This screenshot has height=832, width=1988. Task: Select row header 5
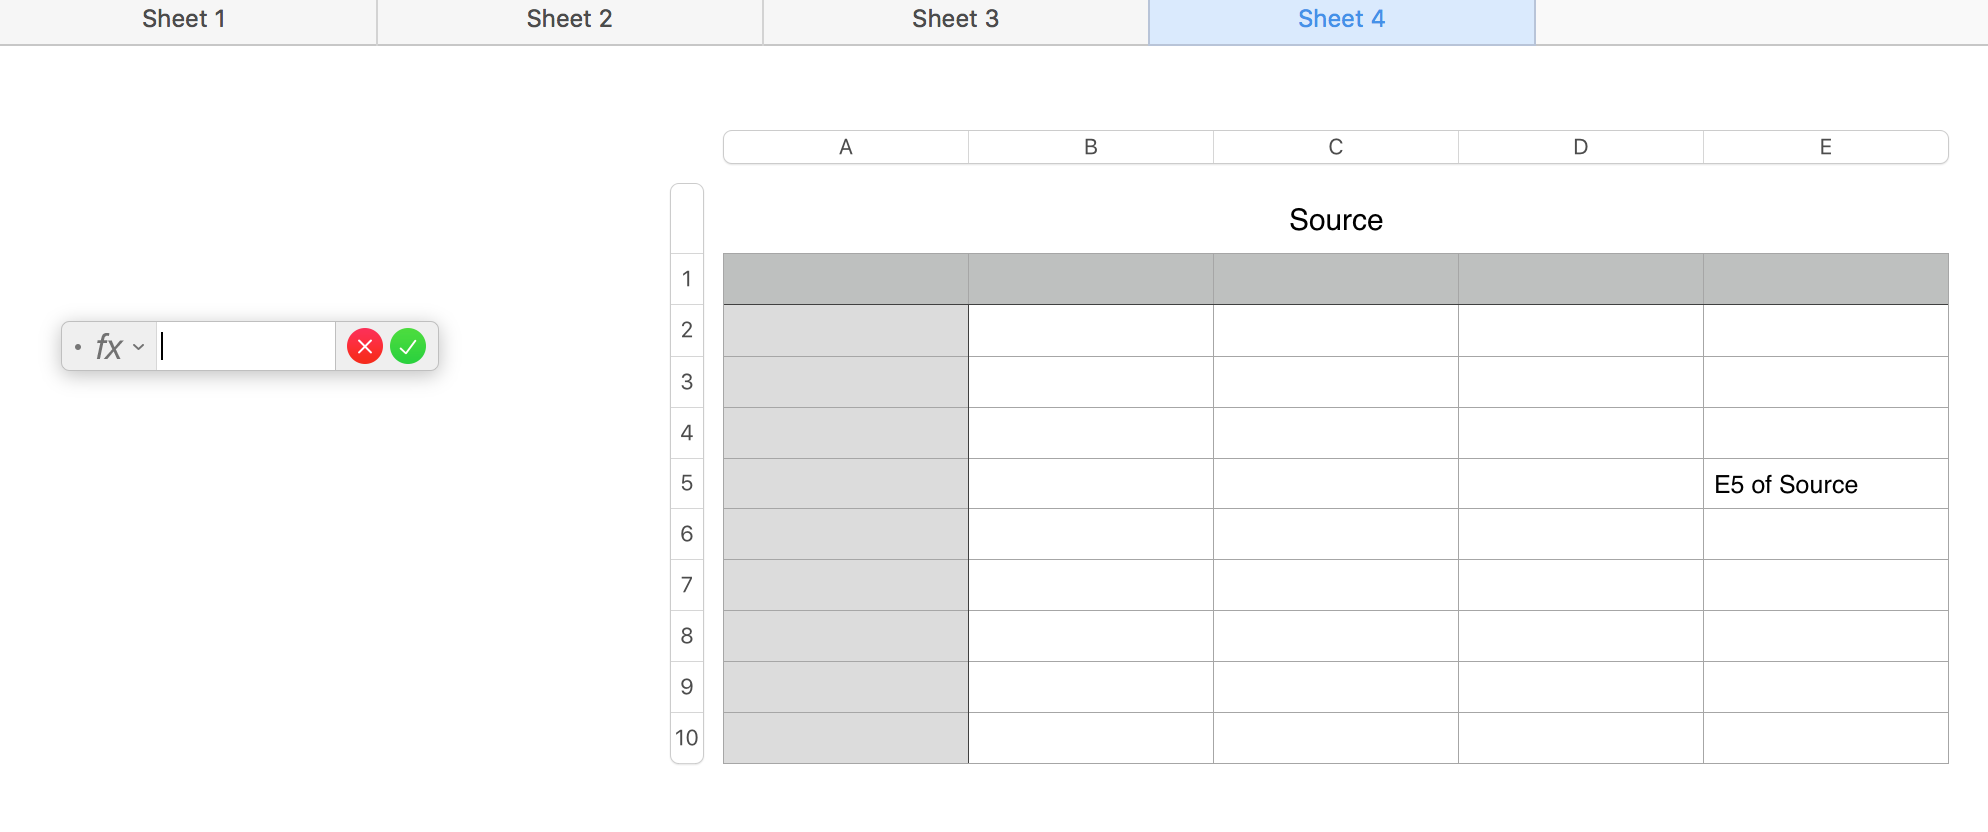[686, 483]
